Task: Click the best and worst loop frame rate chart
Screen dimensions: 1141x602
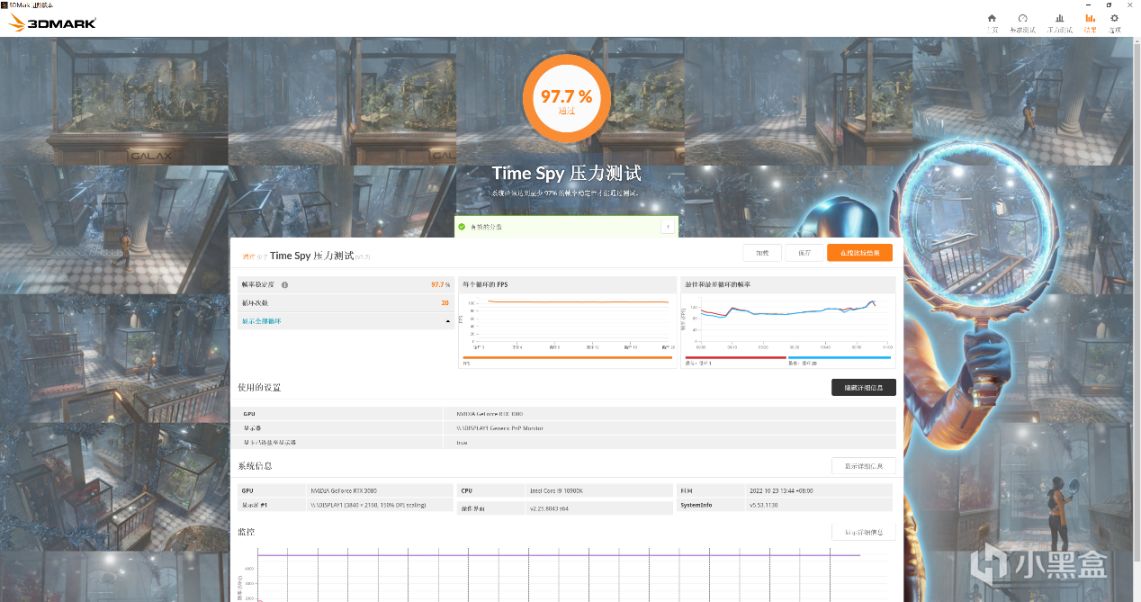Action: click(x=788, y=324)
